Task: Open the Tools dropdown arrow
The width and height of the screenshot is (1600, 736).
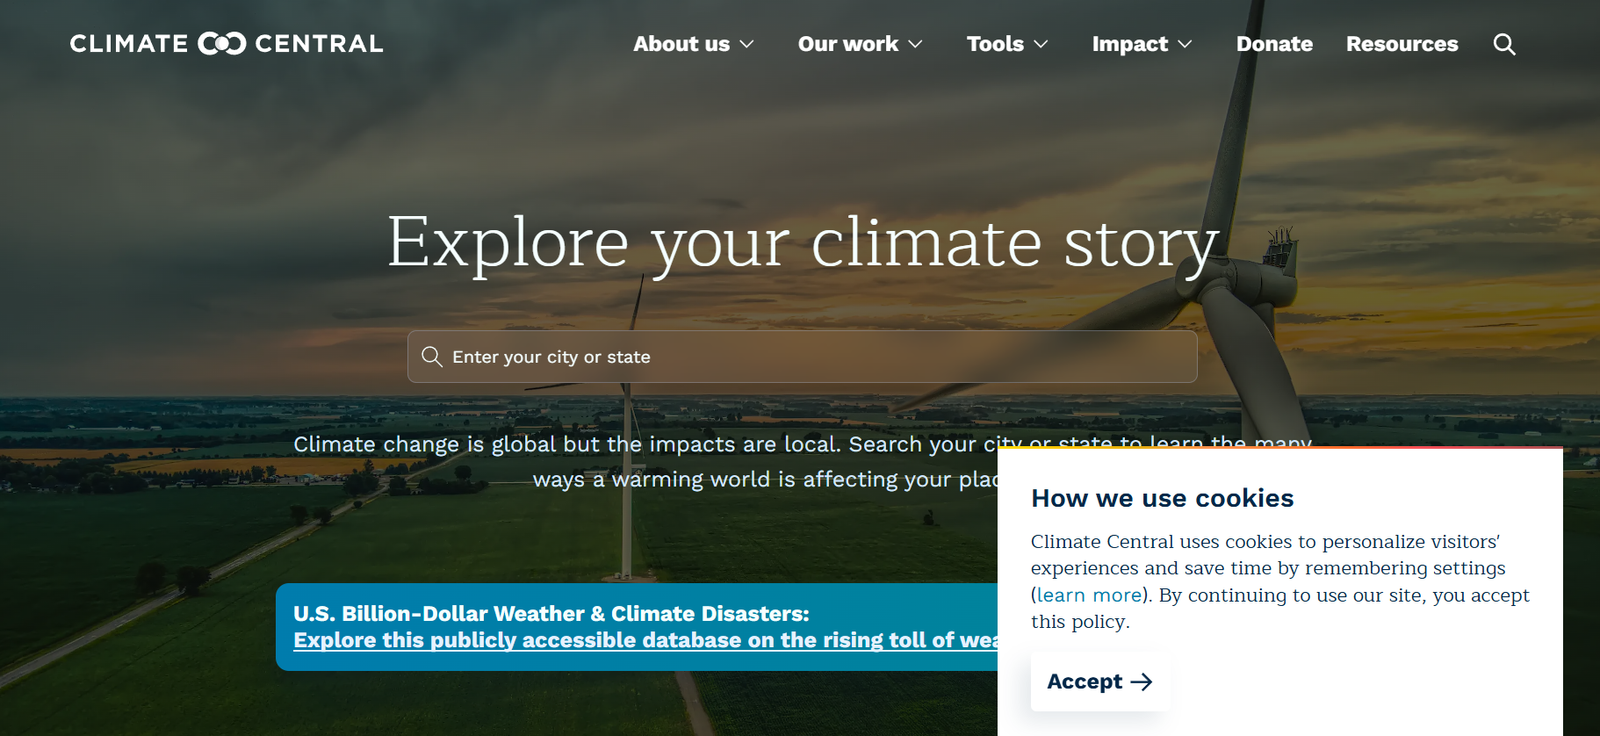Action: coord(1041,45)
